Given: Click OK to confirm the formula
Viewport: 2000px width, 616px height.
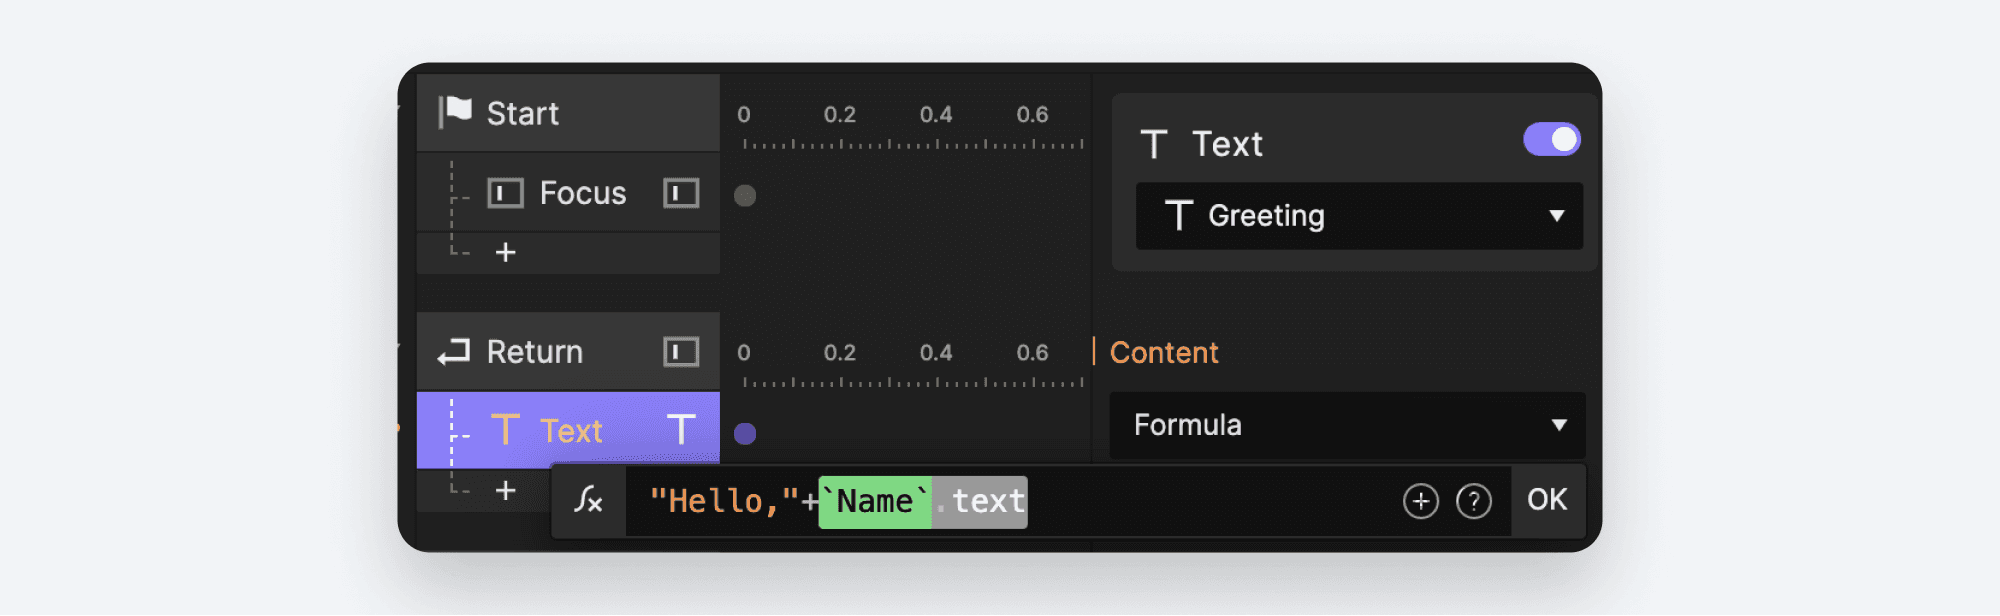Looking at the screenshot, I should click(x=1547, y=500).
